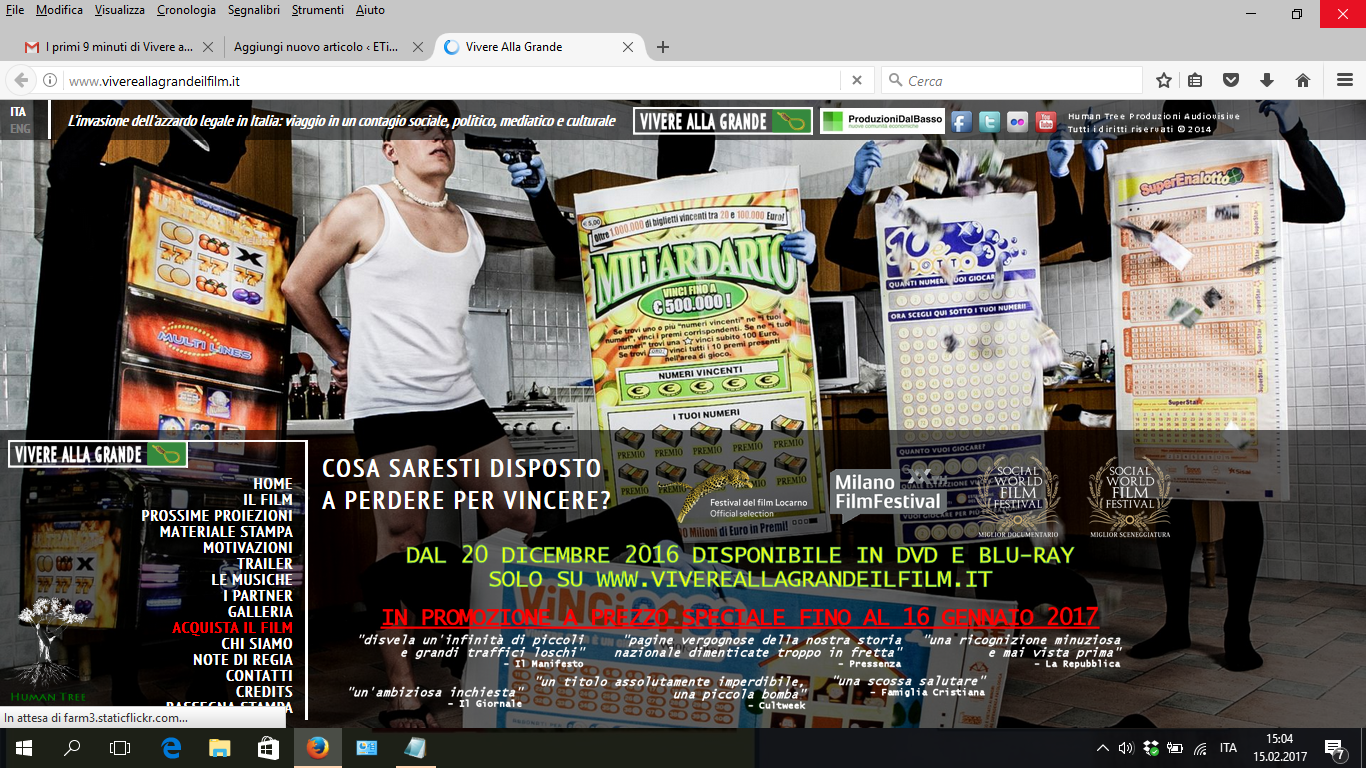This screenshot has height=768, width=1366.
Task: Open Windows Store from taskbar
Action: tap(267, 747)
